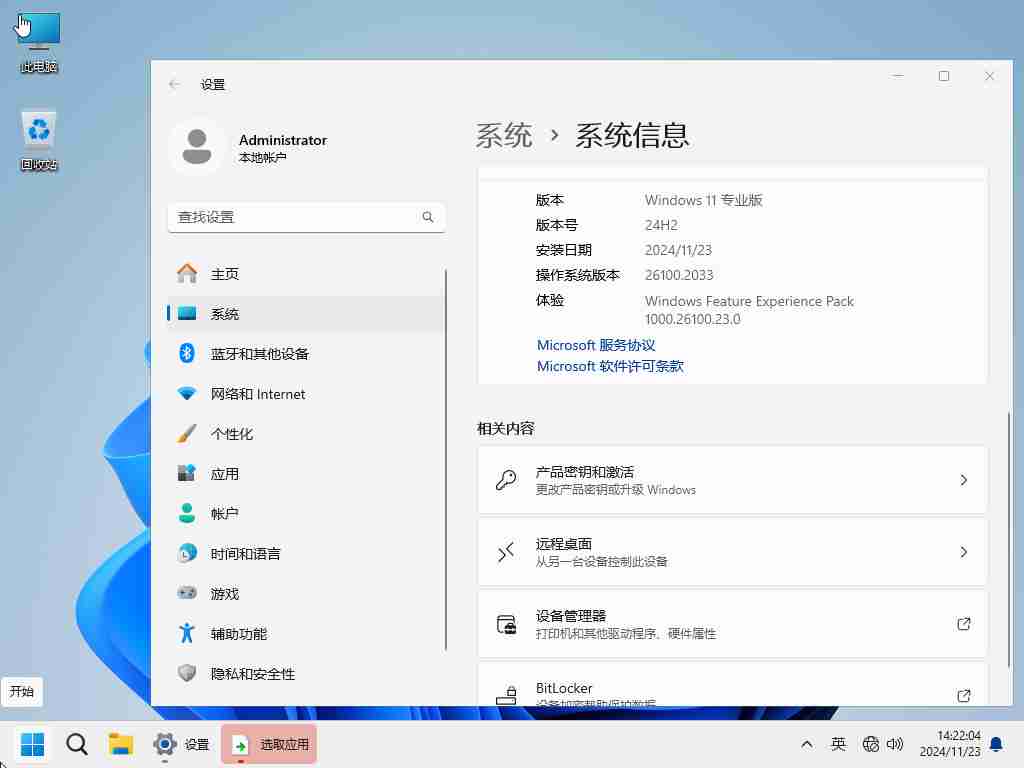
Task: Select 主页 in the settings sidebar
Action: (225, 273)
